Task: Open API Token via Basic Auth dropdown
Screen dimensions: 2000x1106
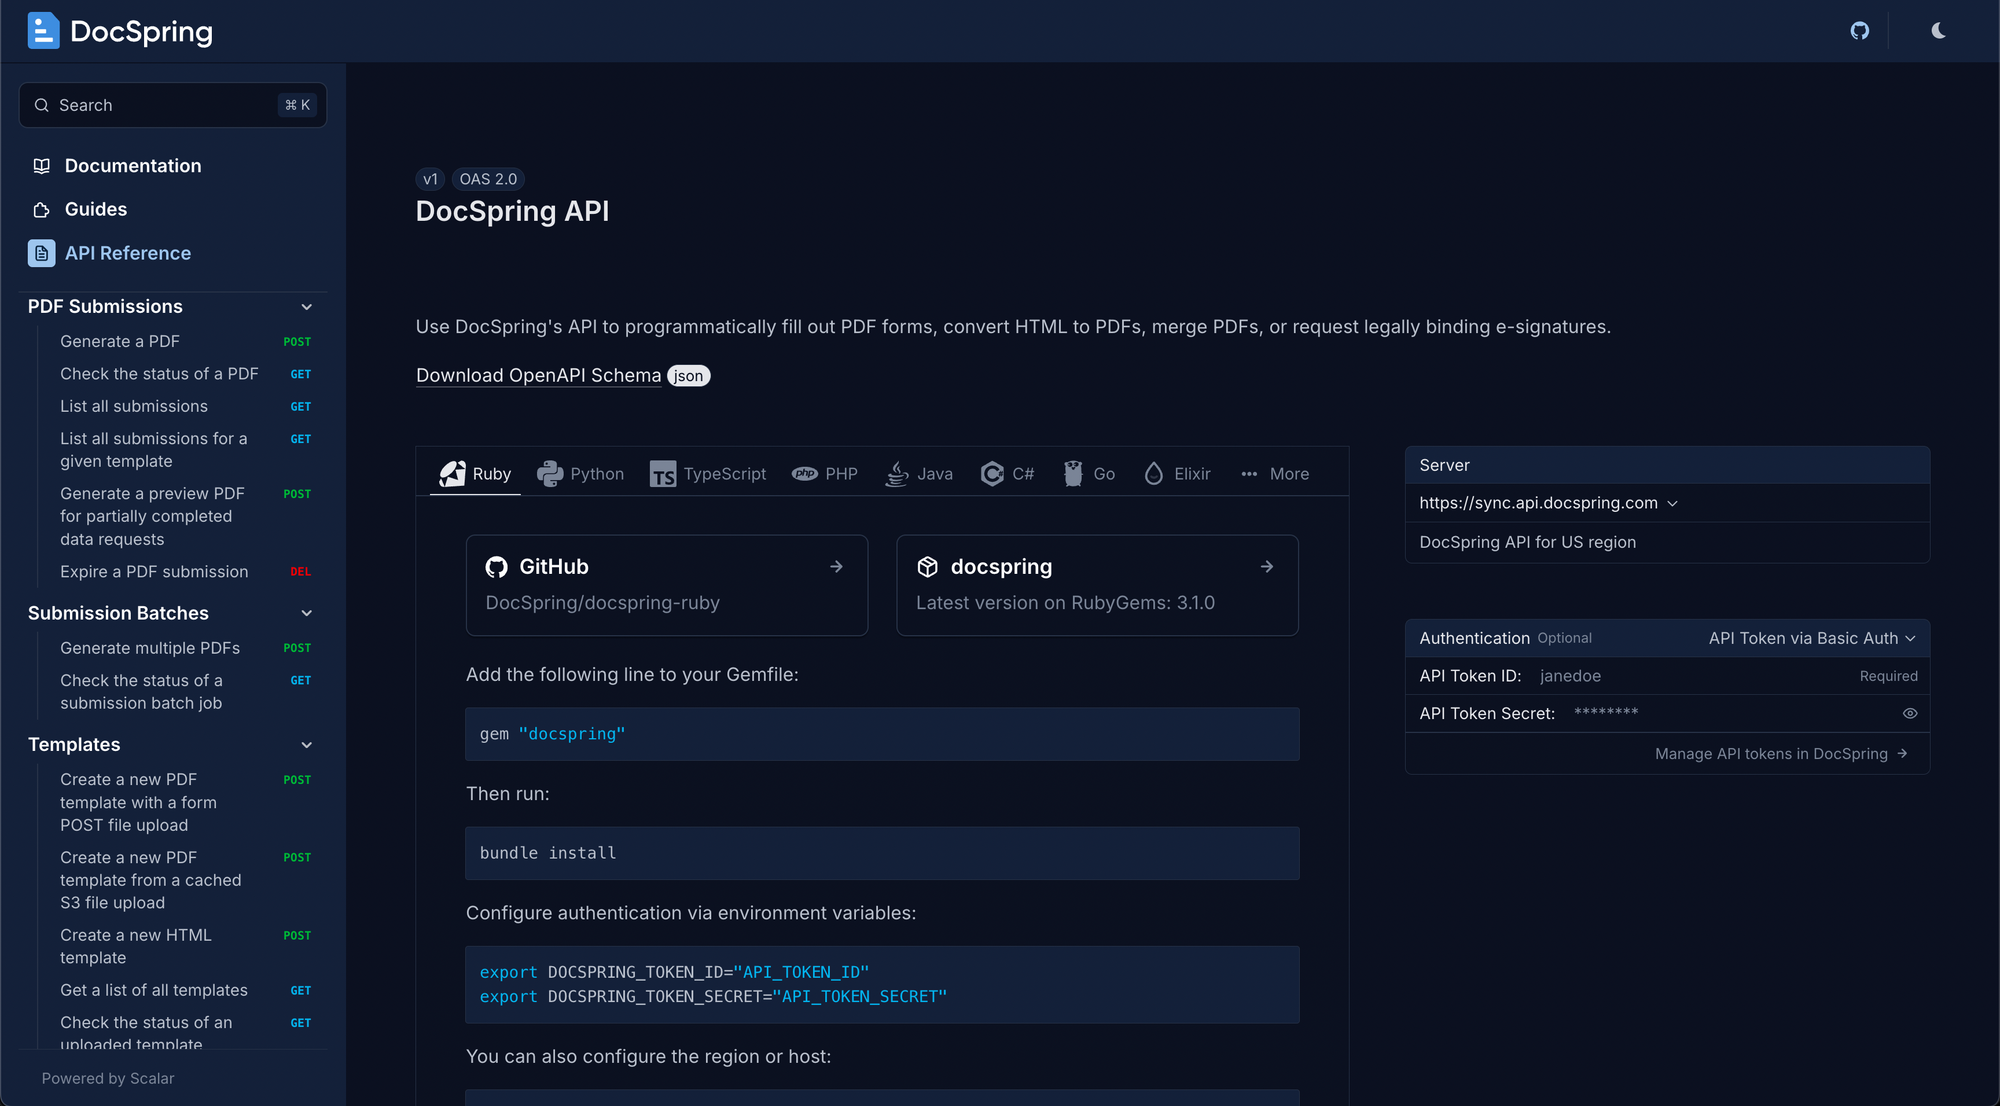Action: 1812,638
